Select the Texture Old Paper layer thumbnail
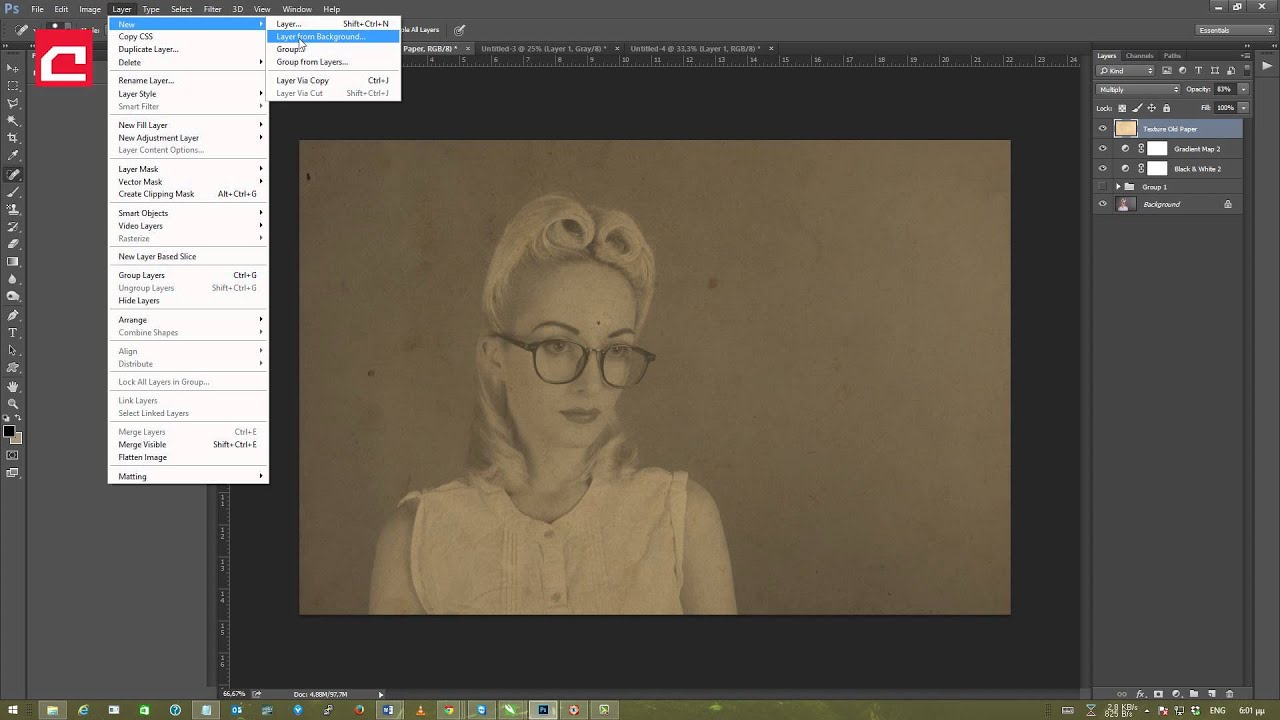 point(1126,129)
